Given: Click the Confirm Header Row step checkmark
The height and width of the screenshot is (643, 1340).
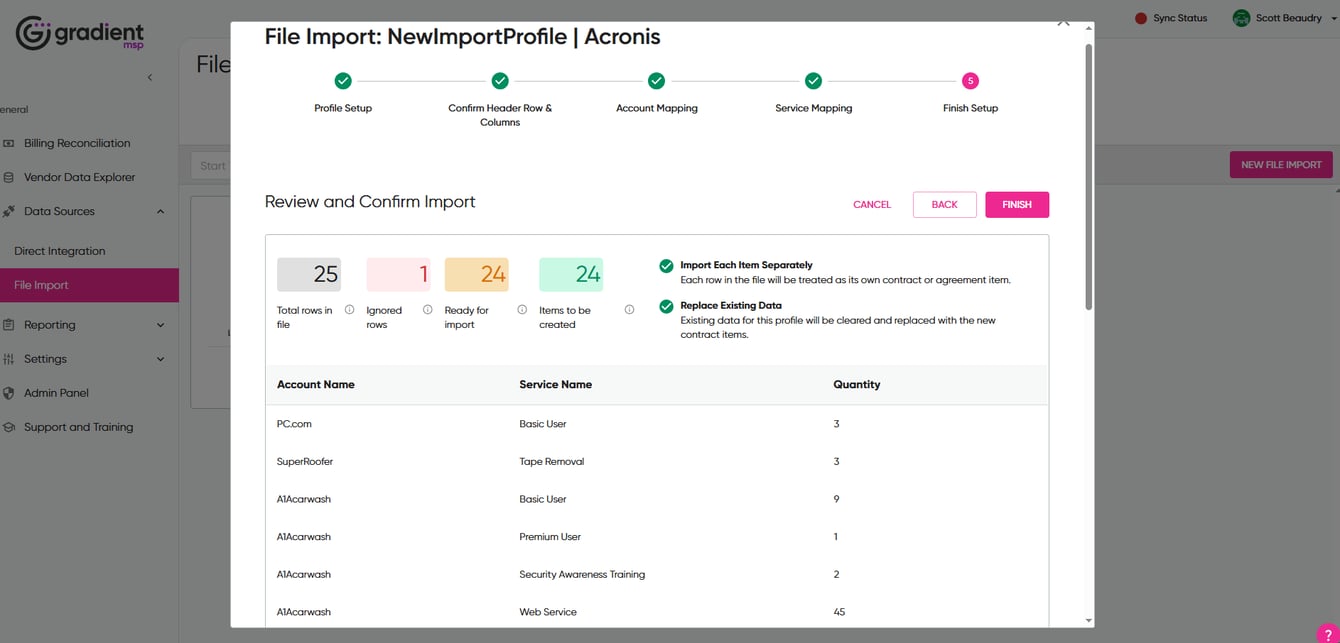Looking at the screenshot, I should [500, 81].
